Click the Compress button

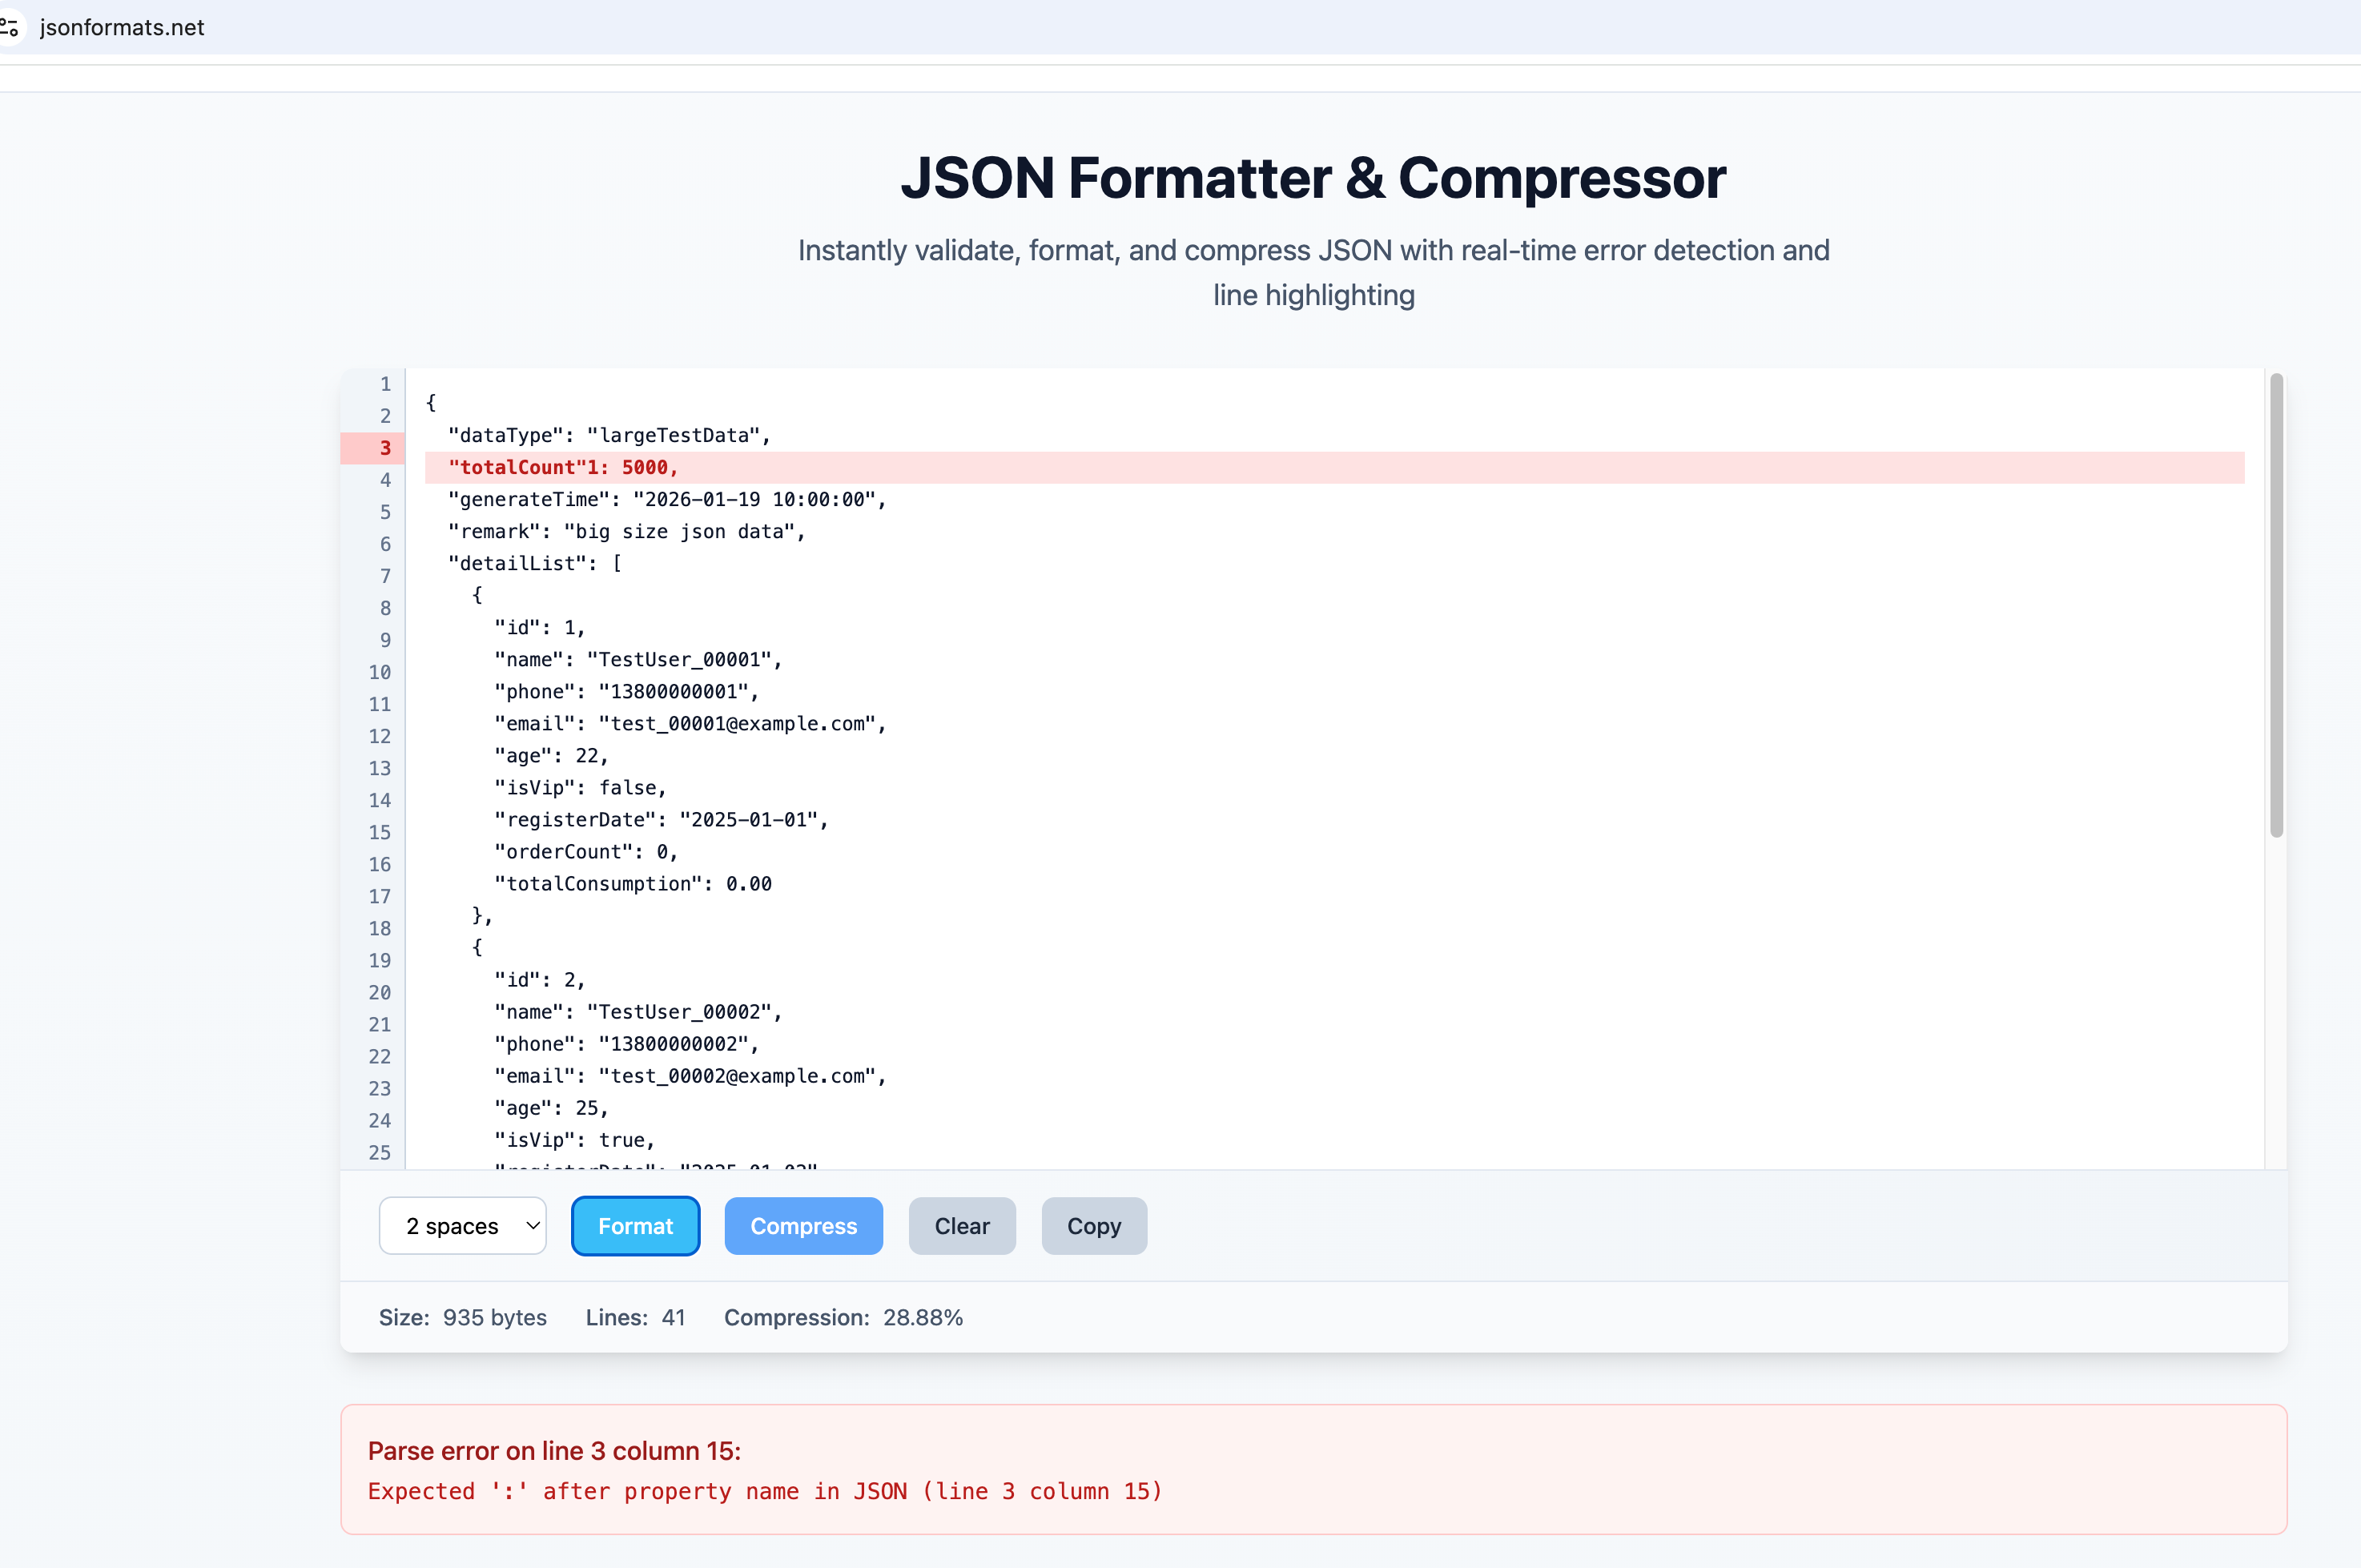pyautogui.click(x=803, y=1225)
